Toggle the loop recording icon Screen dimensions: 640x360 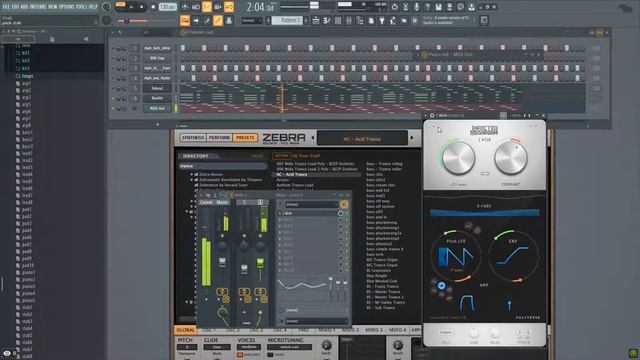click(229, 7)
